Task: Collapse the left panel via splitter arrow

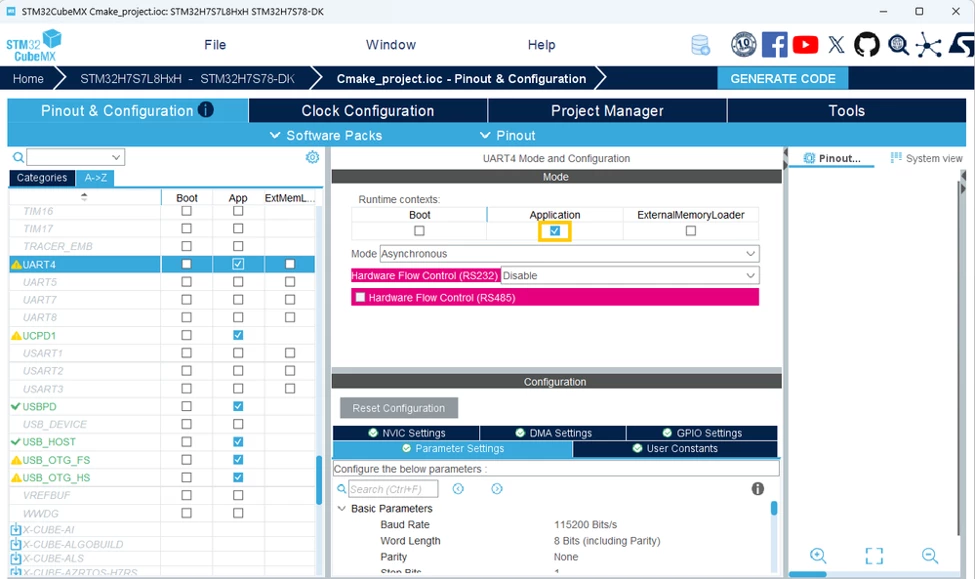Action: coord(785,153)
